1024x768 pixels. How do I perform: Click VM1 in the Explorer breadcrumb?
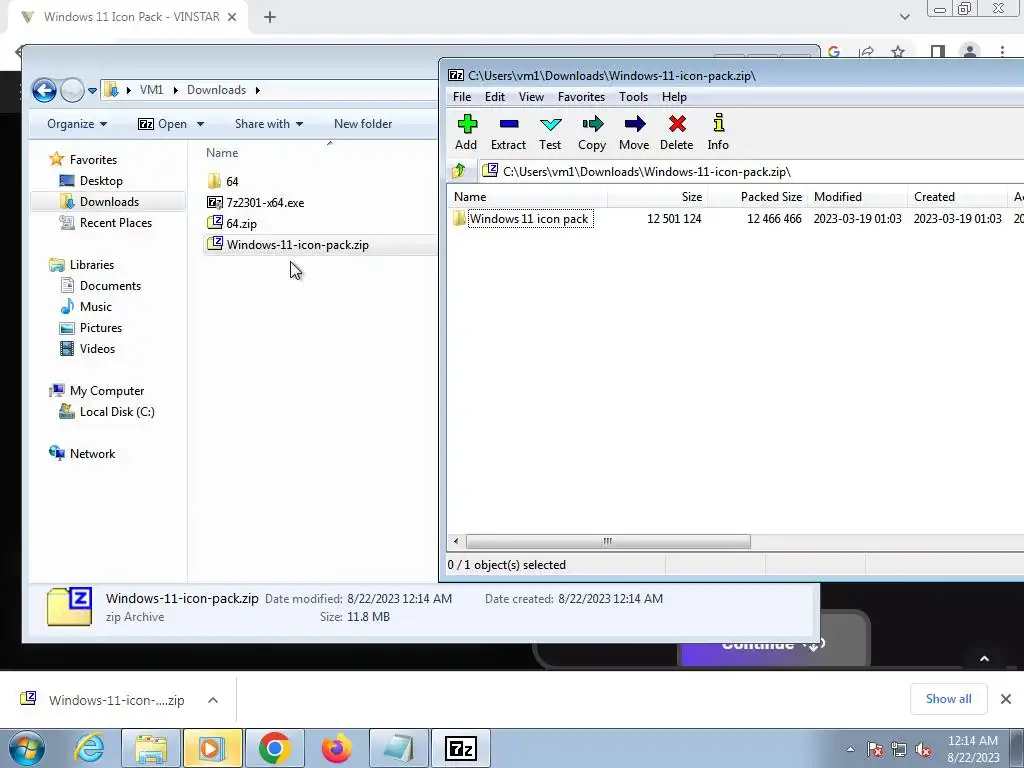tap(152, 90)
